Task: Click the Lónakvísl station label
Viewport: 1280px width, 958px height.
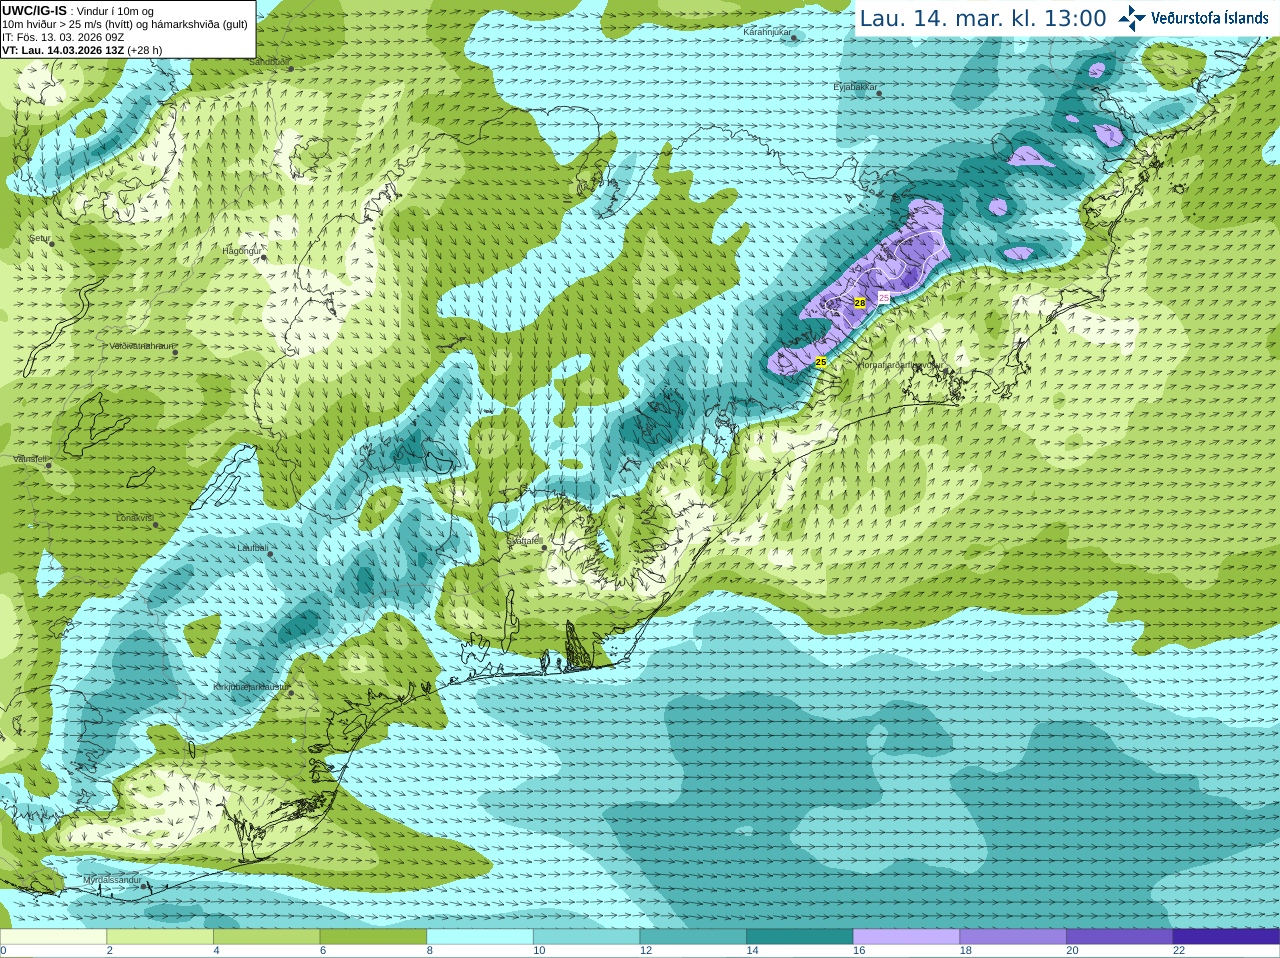Action: pyautogui.click(x=136, y=518)
